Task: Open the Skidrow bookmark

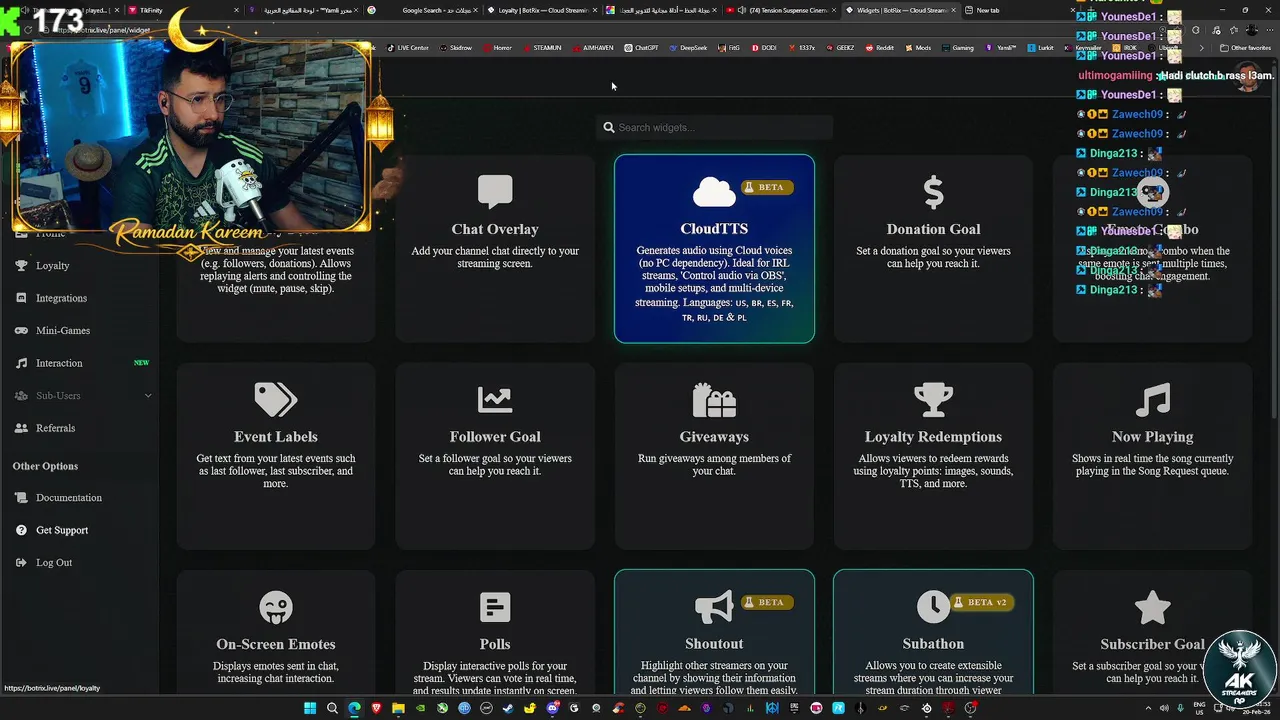Action: (455, 48)
